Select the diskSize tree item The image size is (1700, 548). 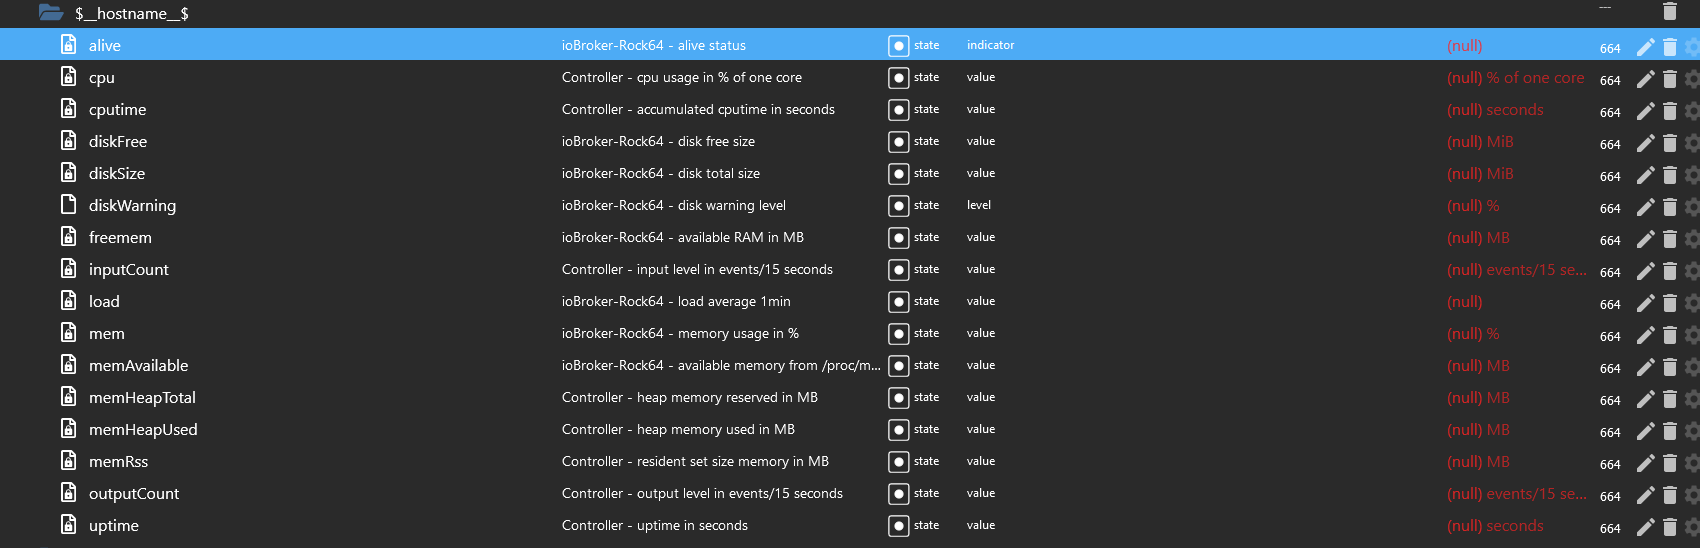[117, 173]
